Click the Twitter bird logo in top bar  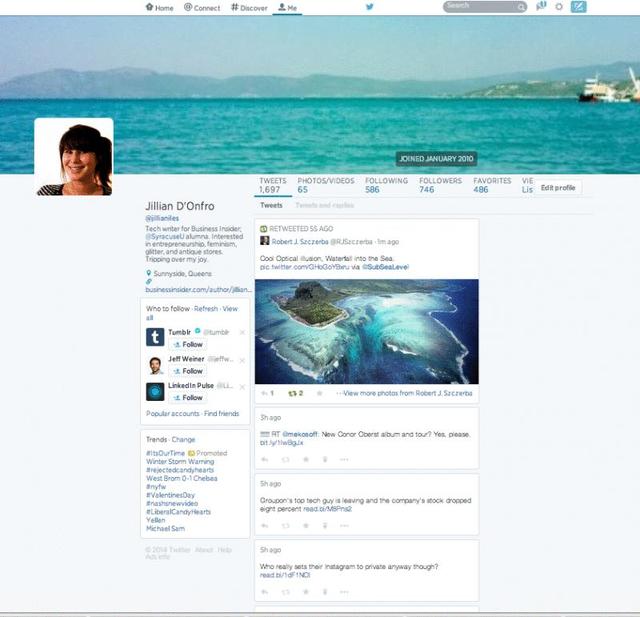(x=369, y=7)
